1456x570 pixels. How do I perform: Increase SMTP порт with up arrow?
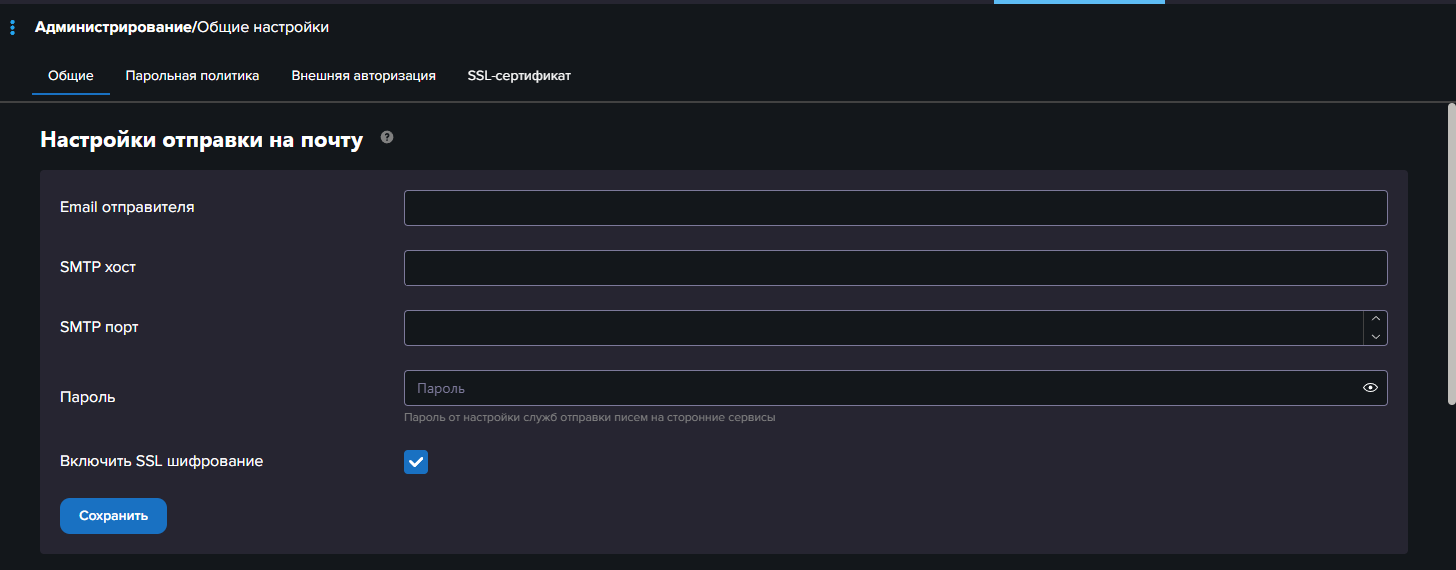pos(1376,319)
